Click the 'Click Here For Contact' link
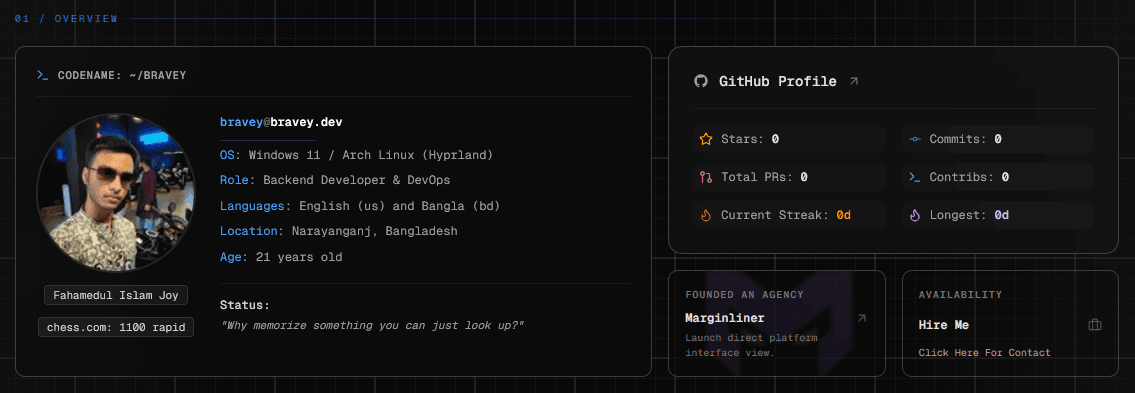The image size is (1135, 393). [984, 352]
